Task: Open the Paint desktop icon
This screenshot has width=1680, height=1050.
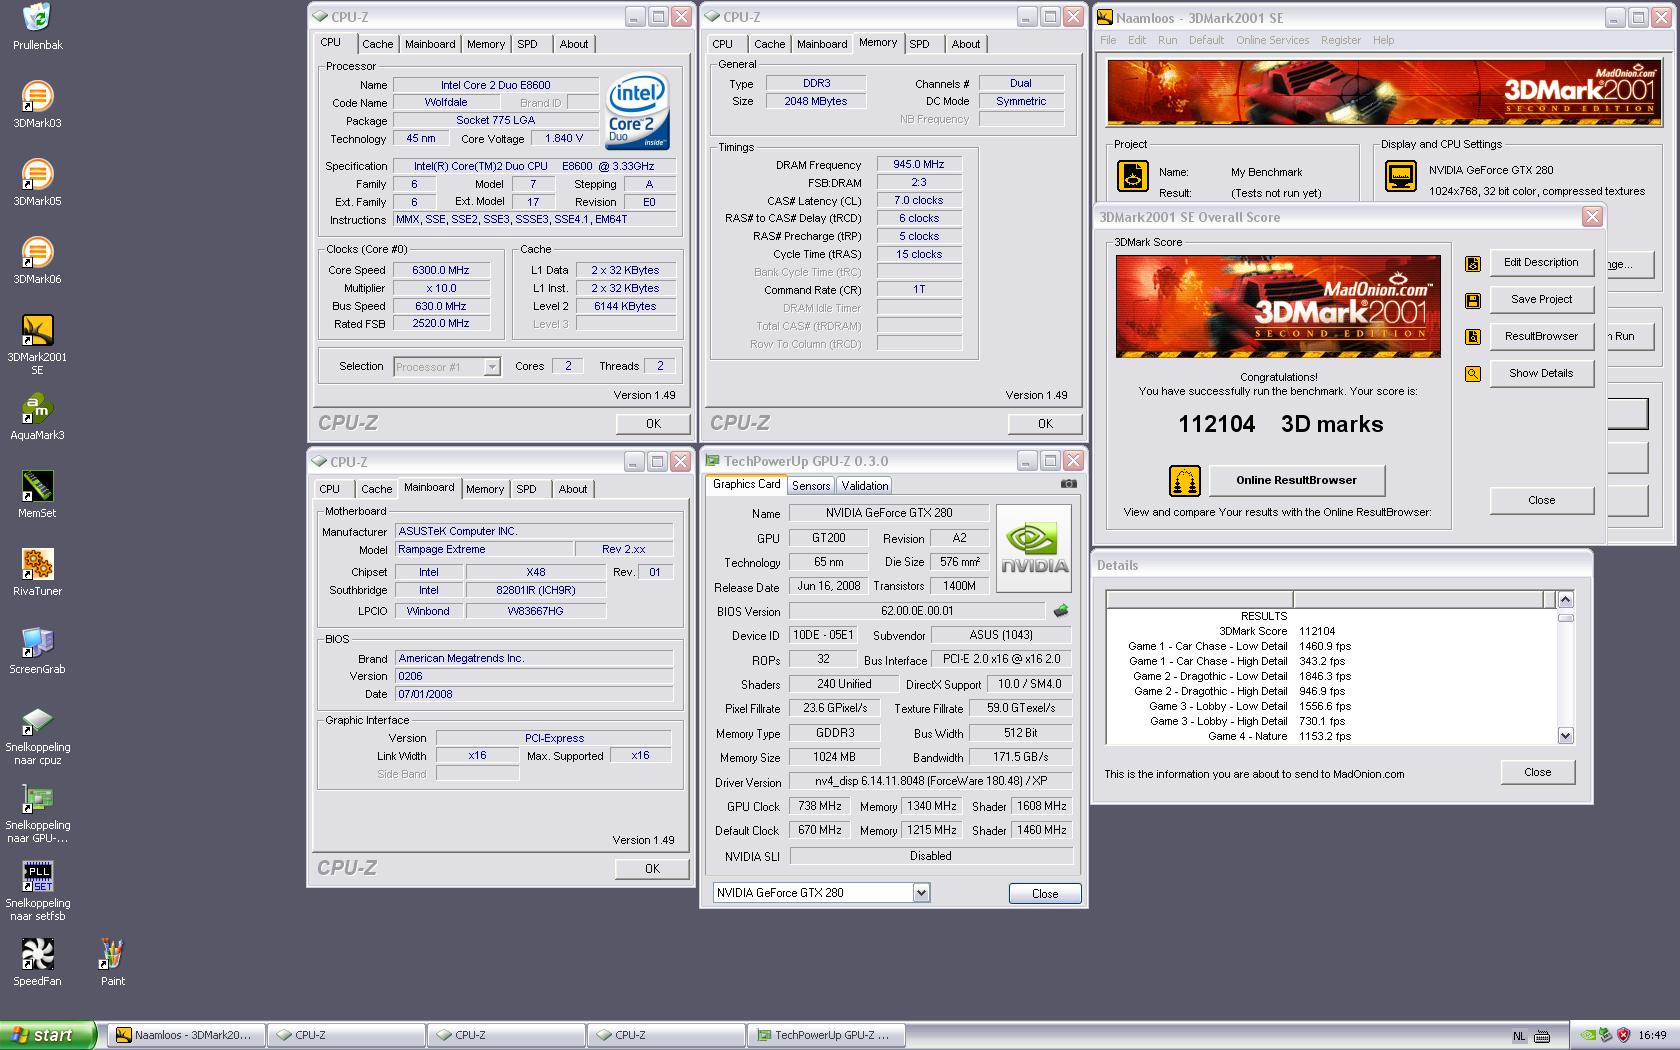Action: tap(112, 954)
